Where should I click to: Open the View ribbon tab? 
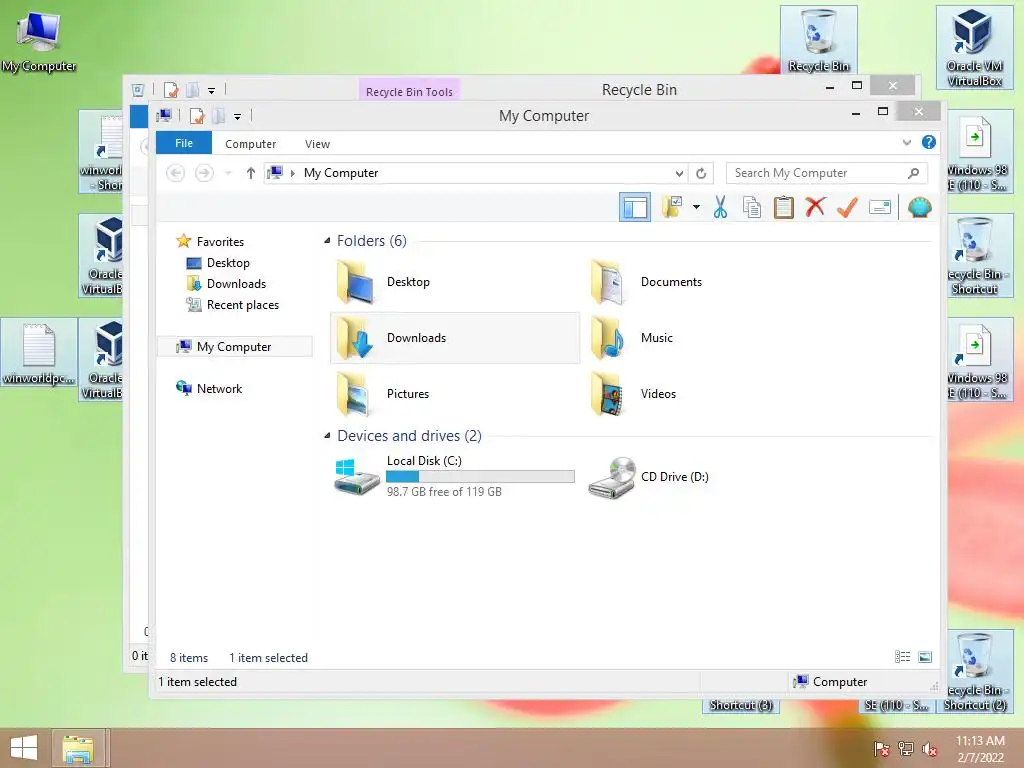[x=317, y=144]
